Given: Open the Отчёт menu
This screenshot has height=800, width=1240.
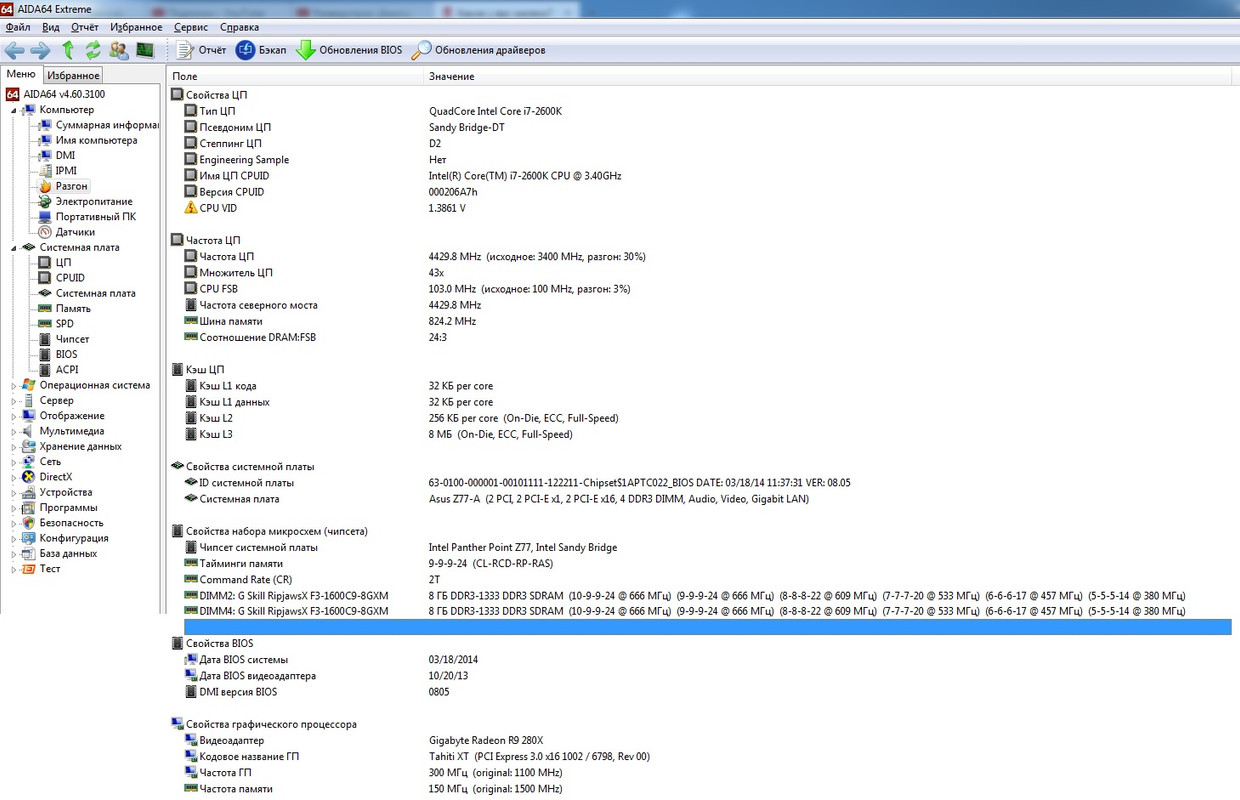Looking at the screenshot, I should point(85,27).
